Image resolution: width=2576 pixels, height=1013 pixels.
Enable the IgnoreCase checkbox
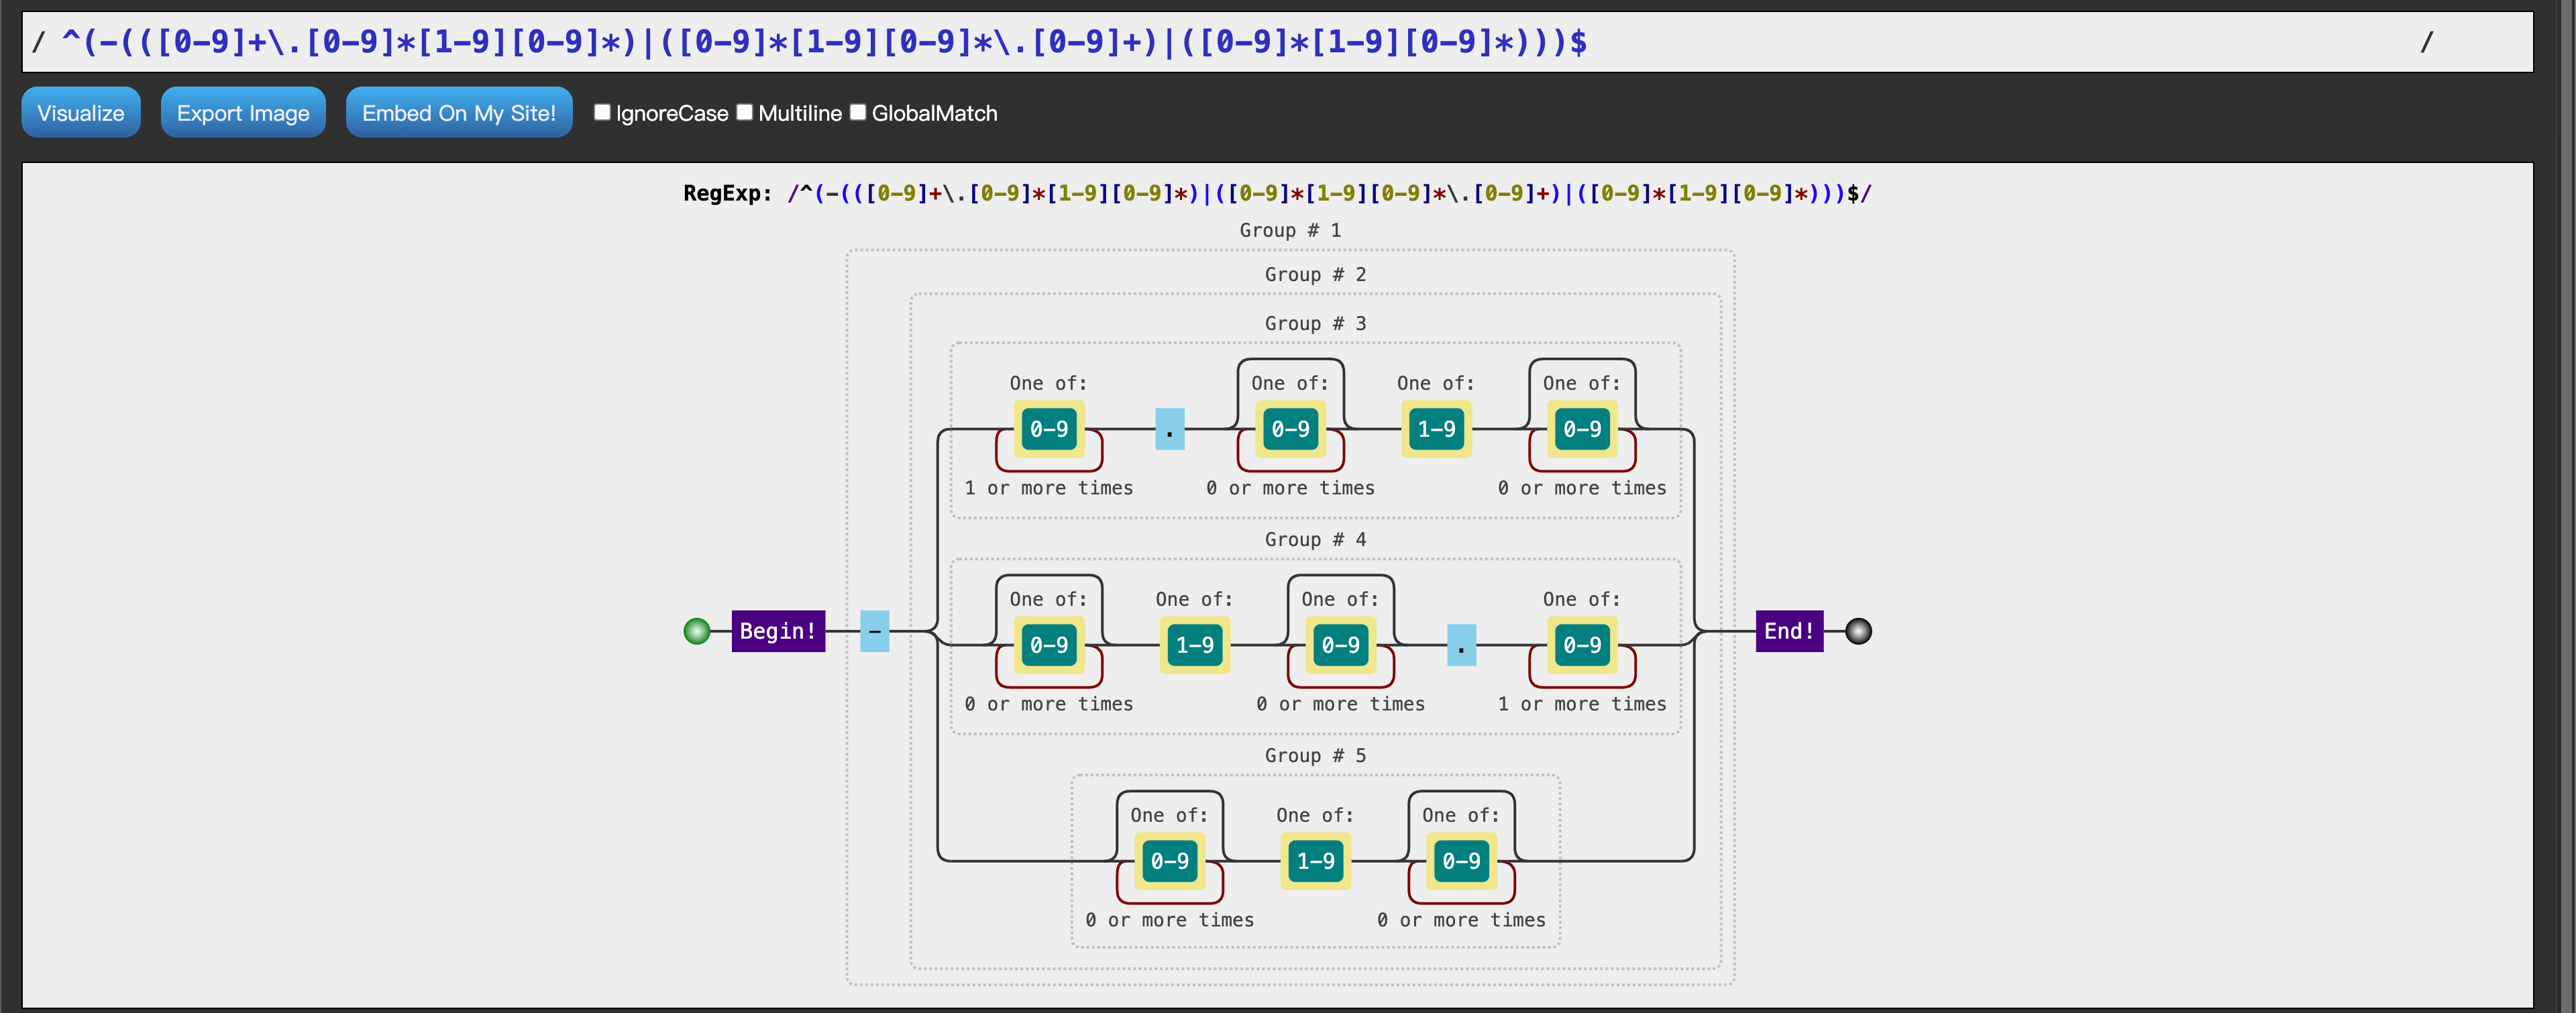point(602,112)
